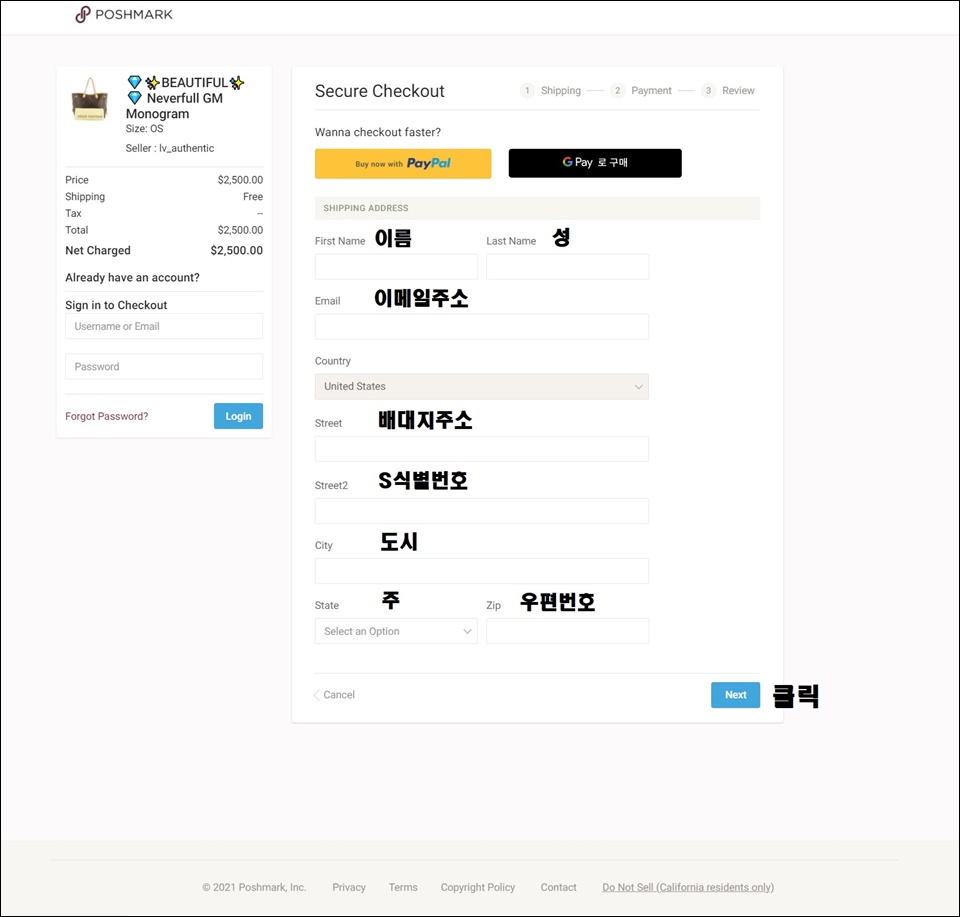The image size is (960, 917).
Task: Click the Cancel link
Action: [334, 695]
